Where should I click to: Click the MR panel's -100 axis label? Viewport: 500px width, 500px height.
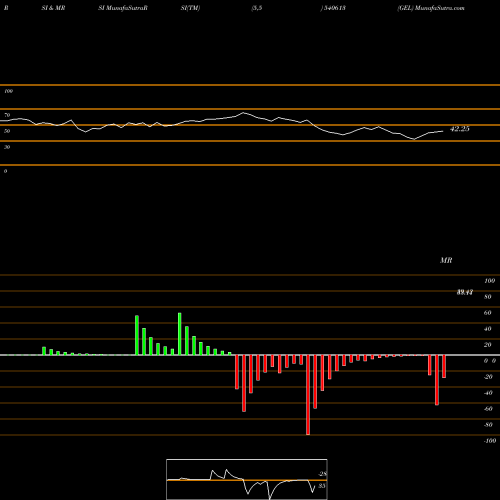(x=490, y=441)
